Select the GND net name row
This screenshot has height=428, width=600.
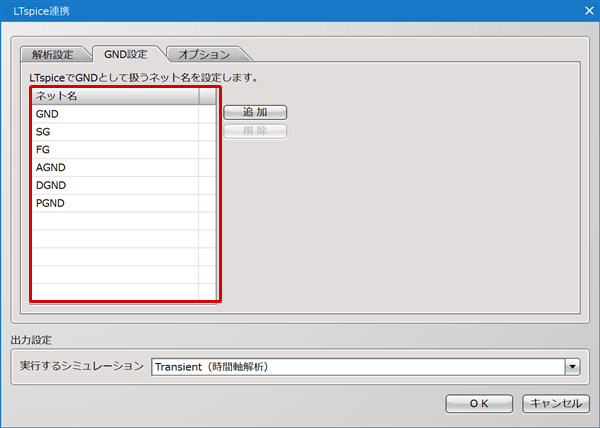(x=115, y=114)
